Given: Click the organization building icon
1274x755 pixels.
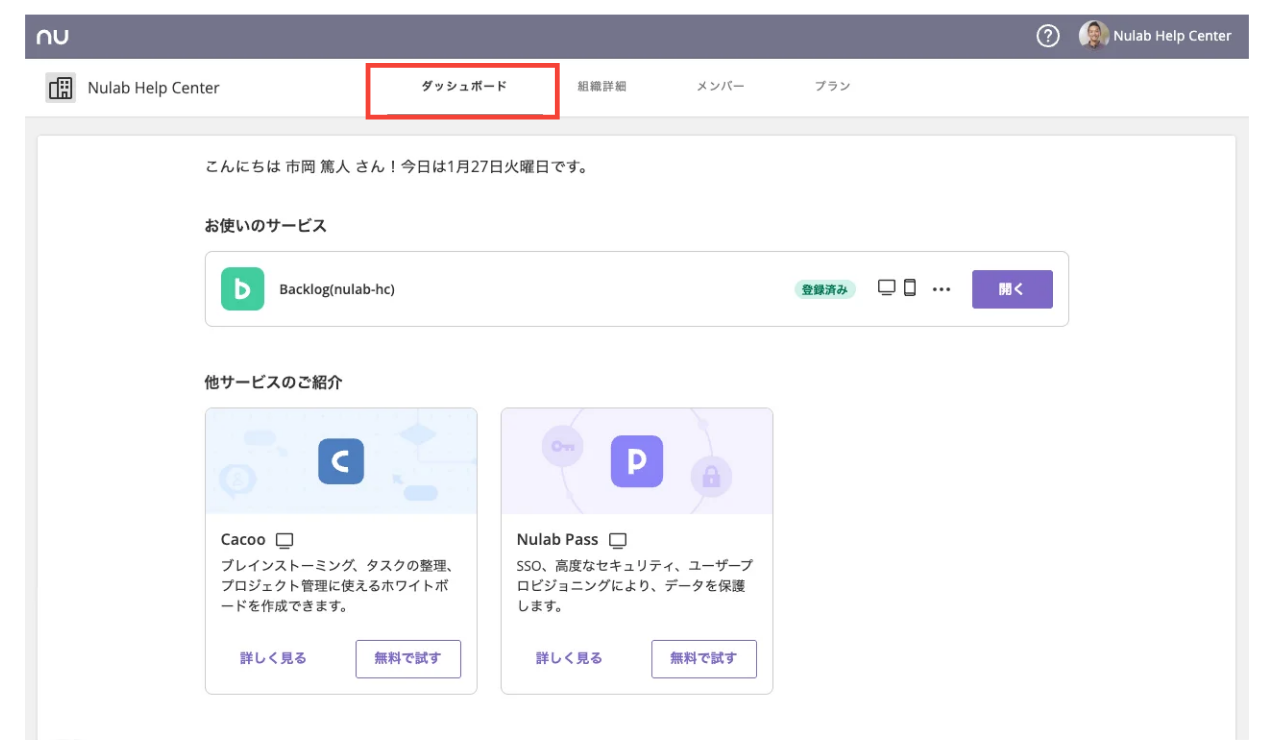Looking at the screenshot, I should click(61, 88).
